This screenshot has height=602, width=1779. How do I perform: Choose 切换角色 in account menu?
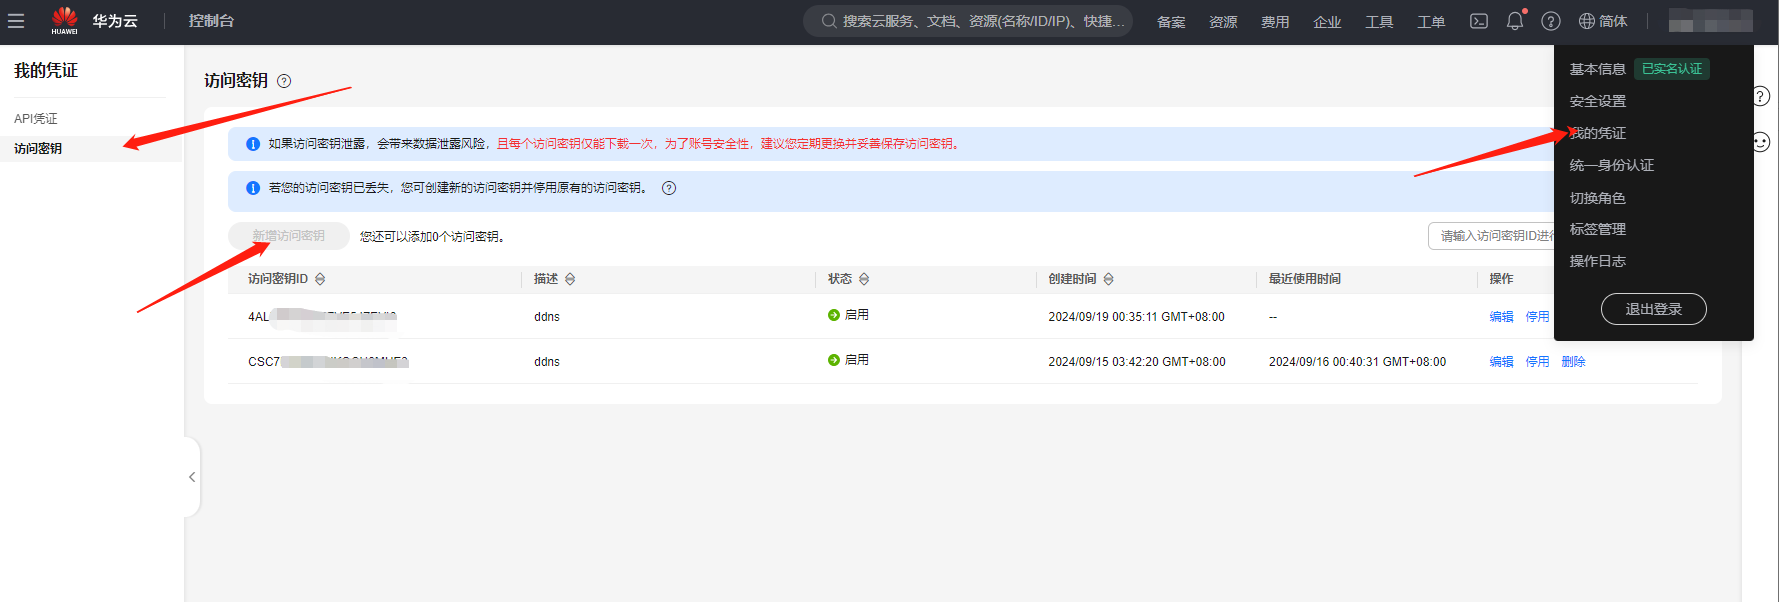point(1597,198)
